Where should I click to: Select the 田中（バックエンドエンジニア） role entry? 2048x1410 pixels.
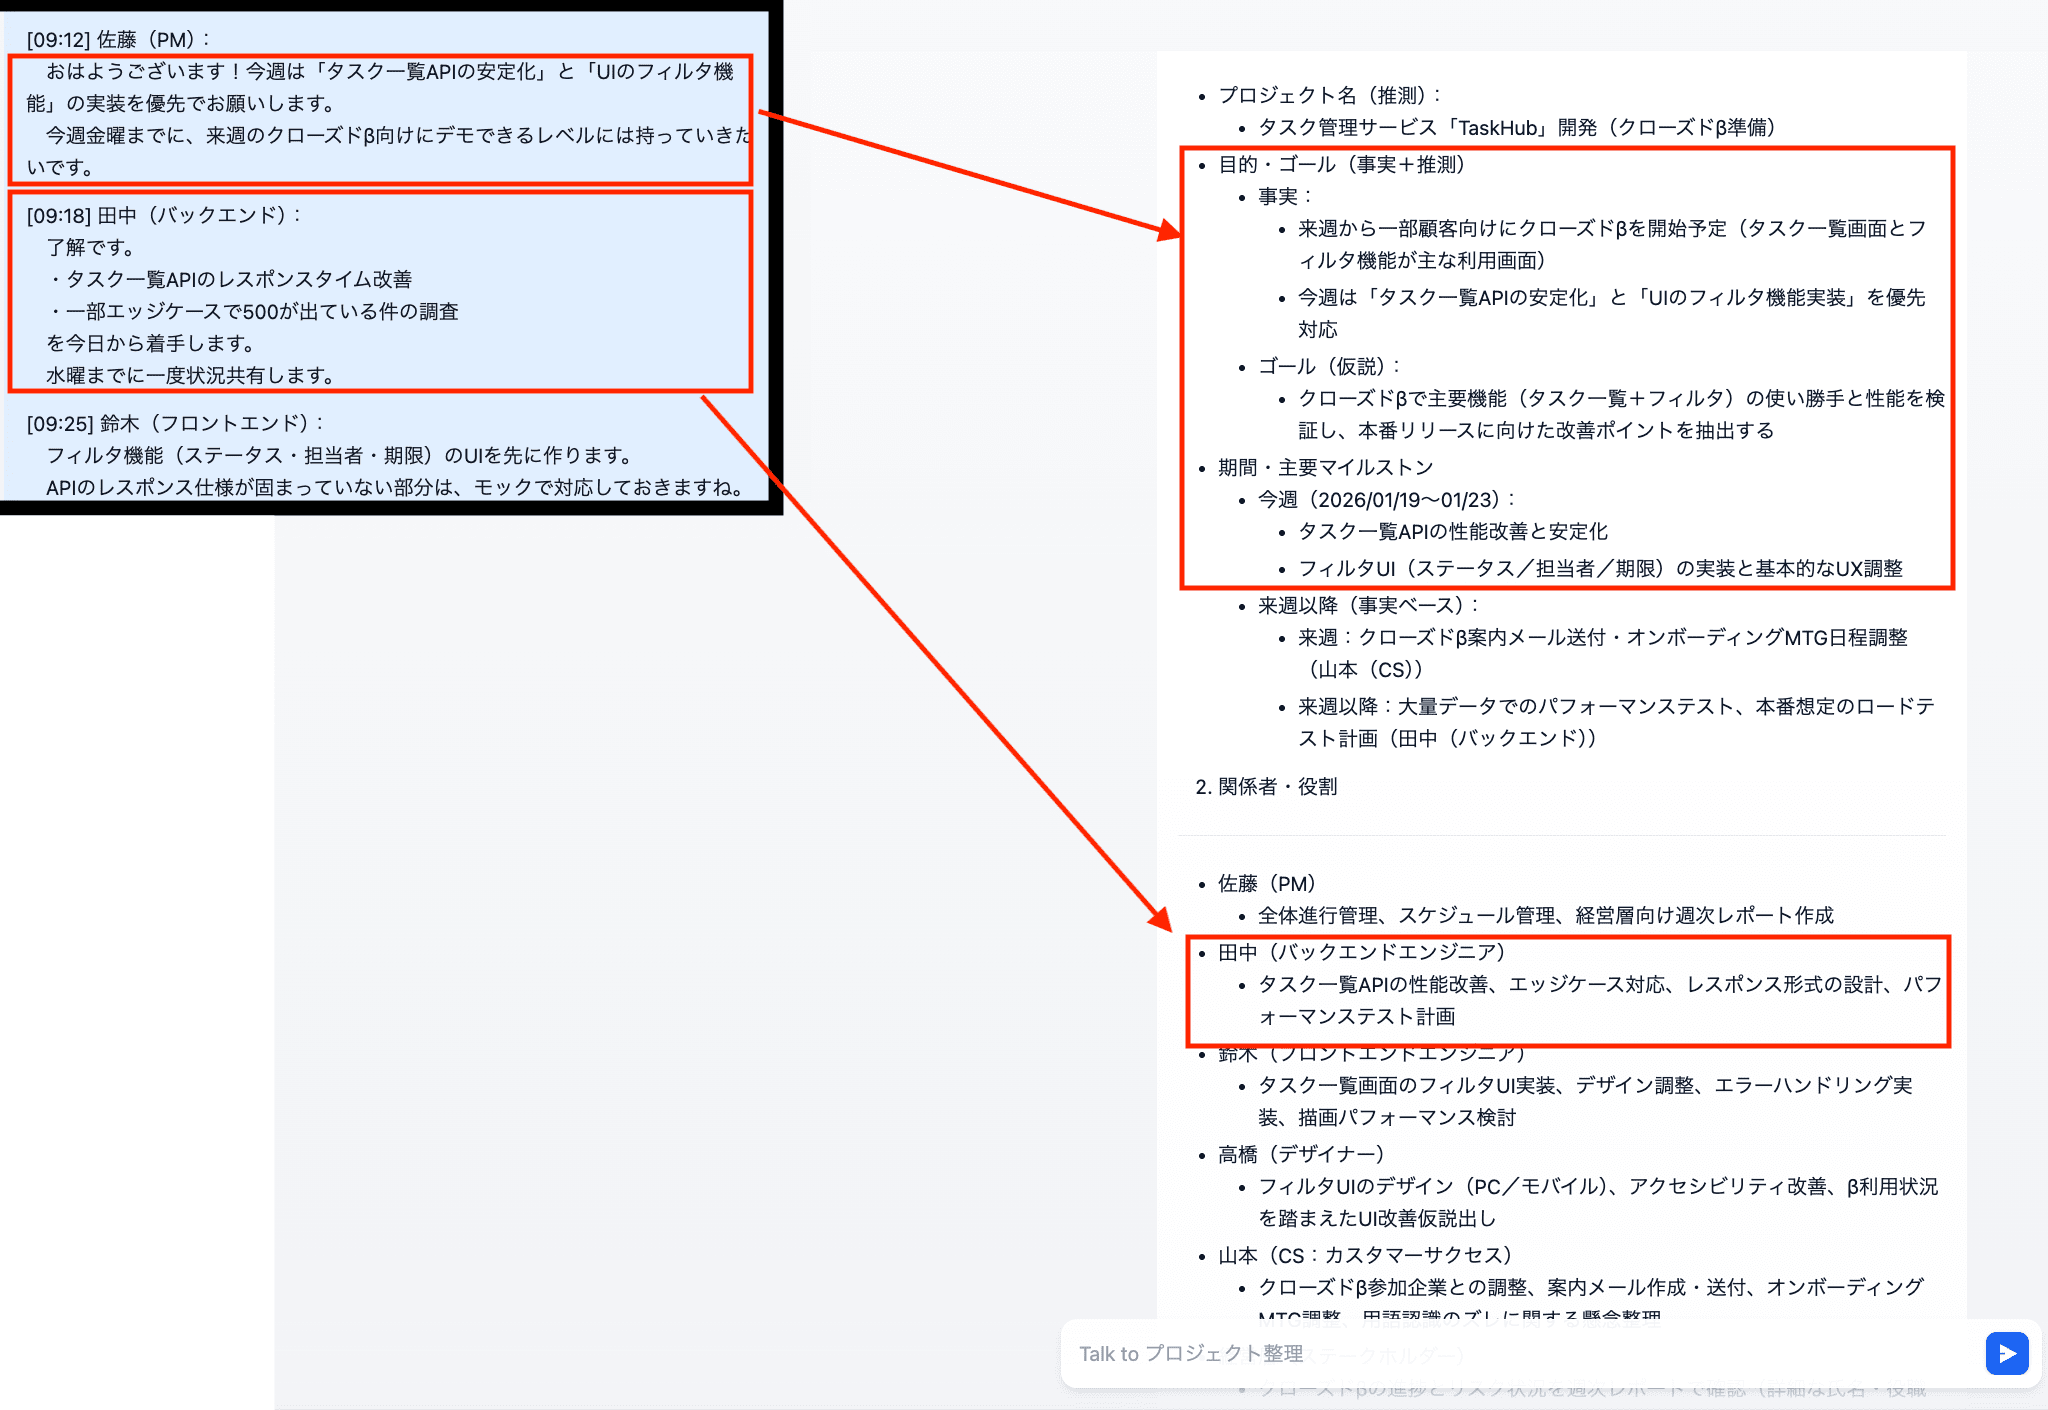[1361, 952]
